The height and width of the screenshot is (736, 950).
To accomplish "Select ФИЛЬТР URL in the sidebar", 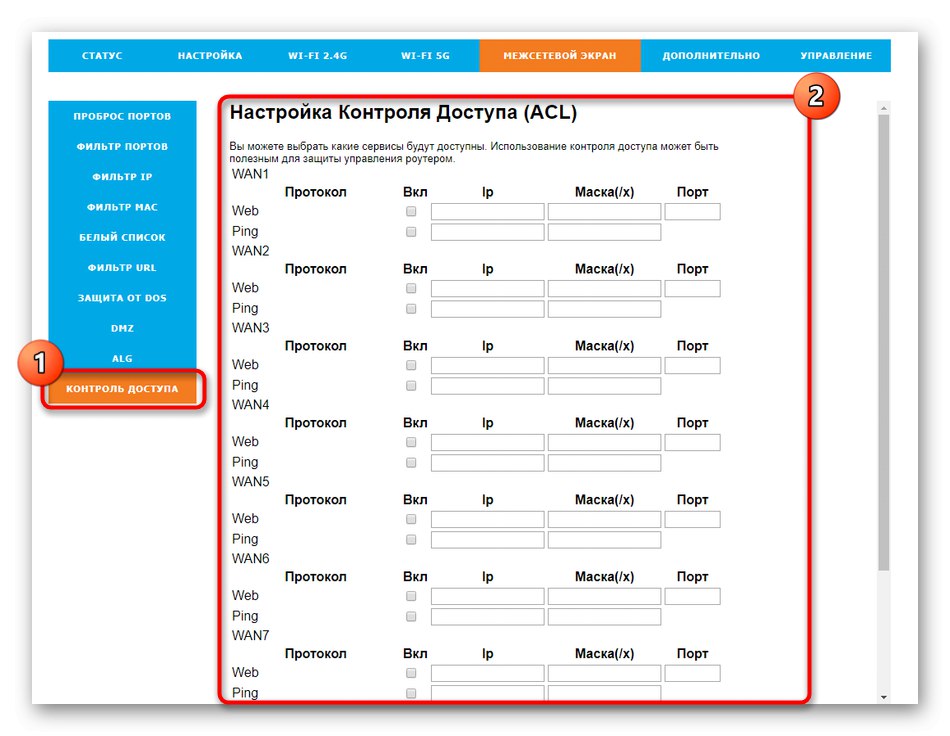I will point(122,267).
